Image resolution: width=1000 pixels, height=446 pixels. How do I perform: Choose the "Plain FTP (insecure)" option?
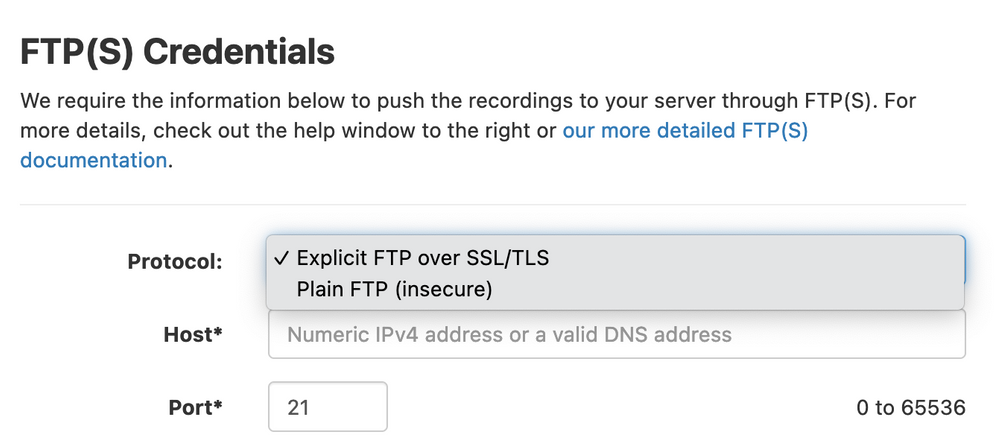point(395,290)
